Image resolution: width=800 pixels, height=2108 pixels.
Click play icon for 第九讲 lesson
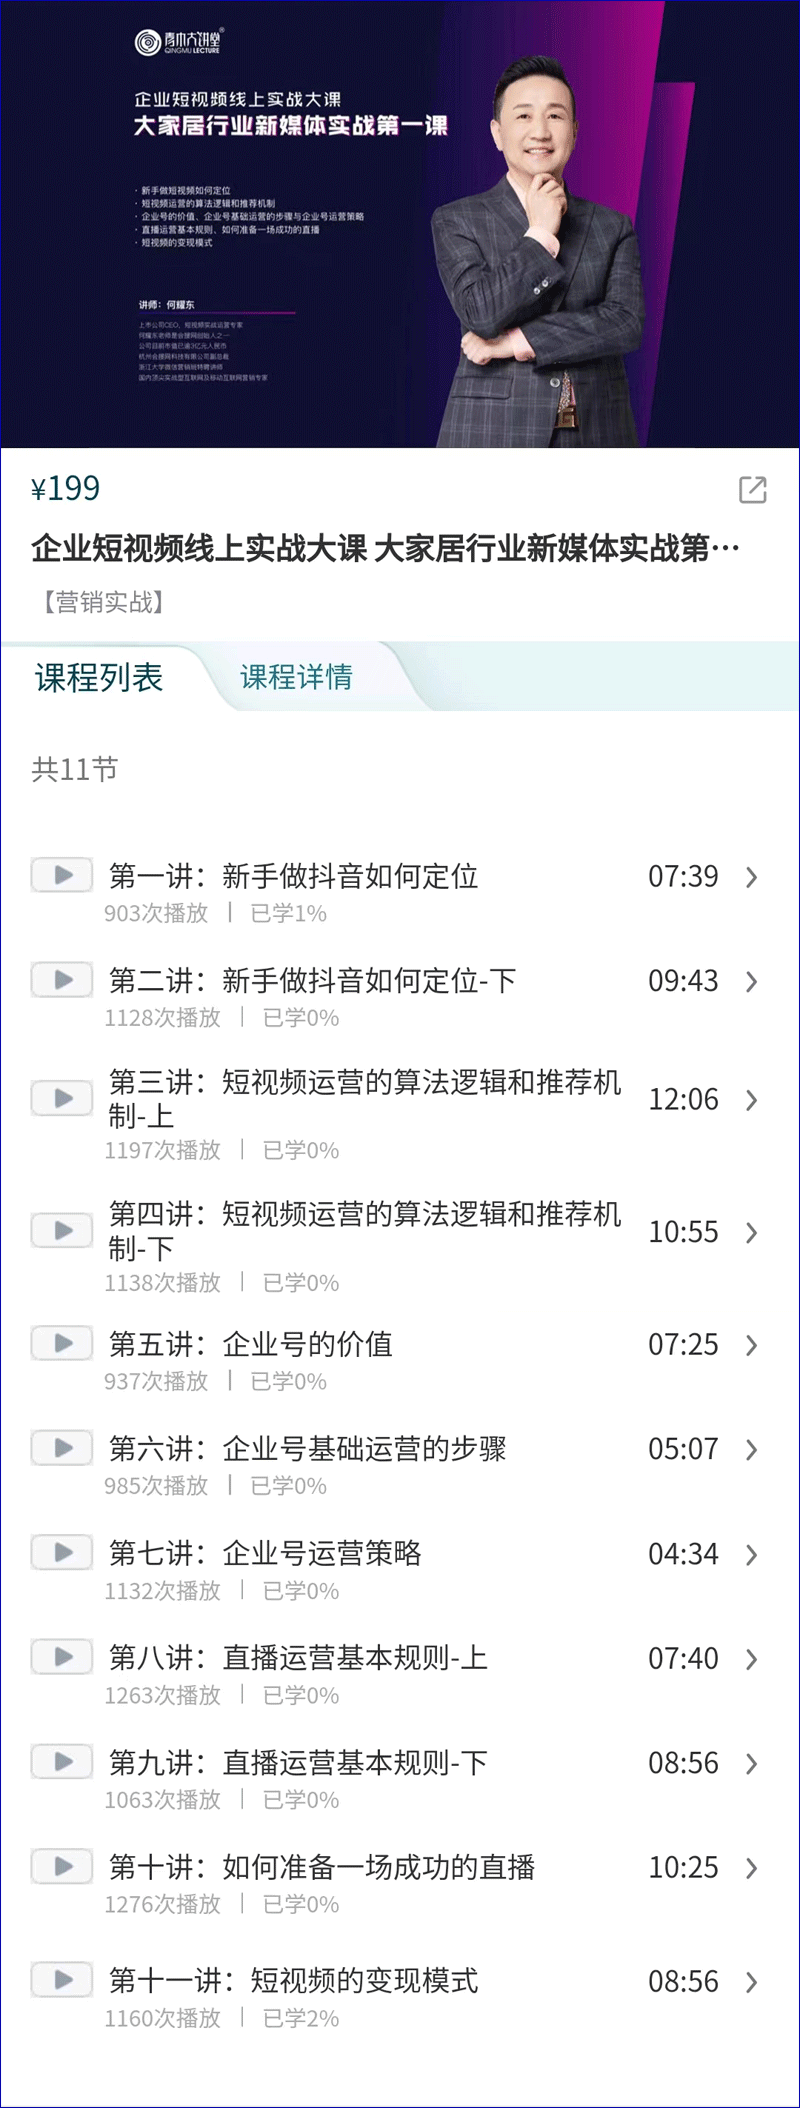[62, 1761]
